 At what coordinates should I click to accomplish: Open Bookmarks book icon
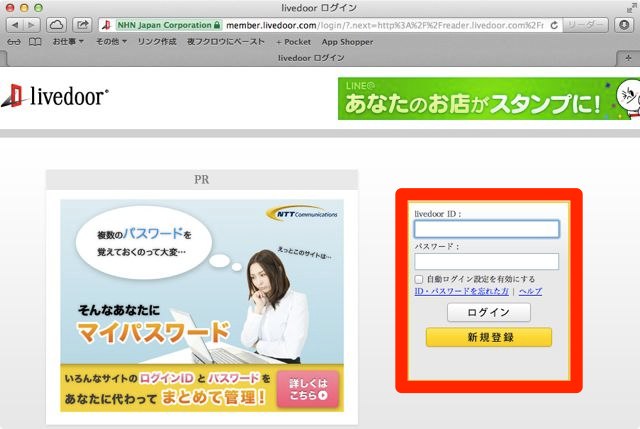pyautogui.click(x=35, y=42)
